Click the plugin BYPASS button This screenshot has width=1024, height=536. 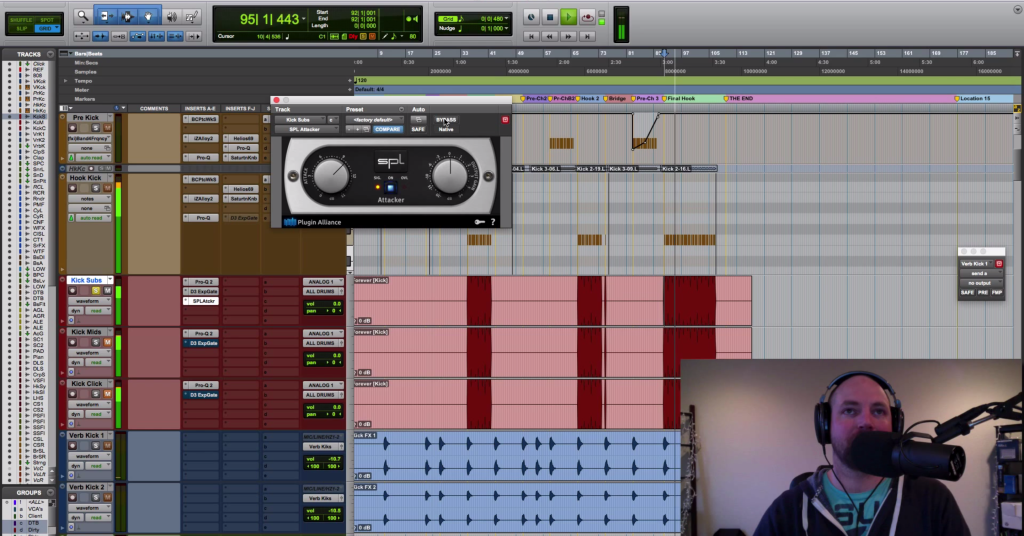[x=446, y=120]
